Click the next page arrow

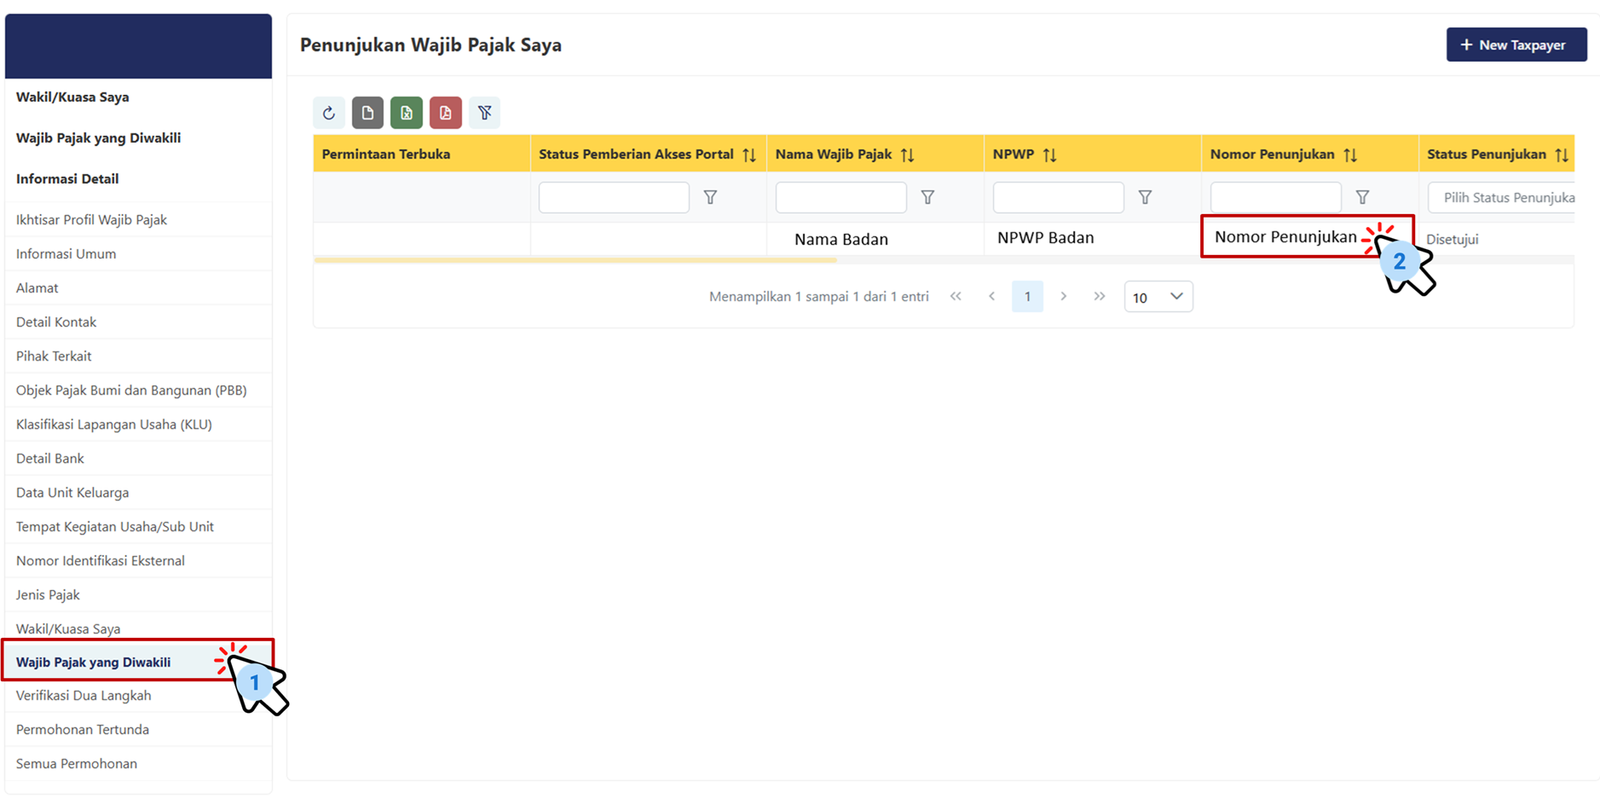pyautogui.click(x=1063, y=297)
